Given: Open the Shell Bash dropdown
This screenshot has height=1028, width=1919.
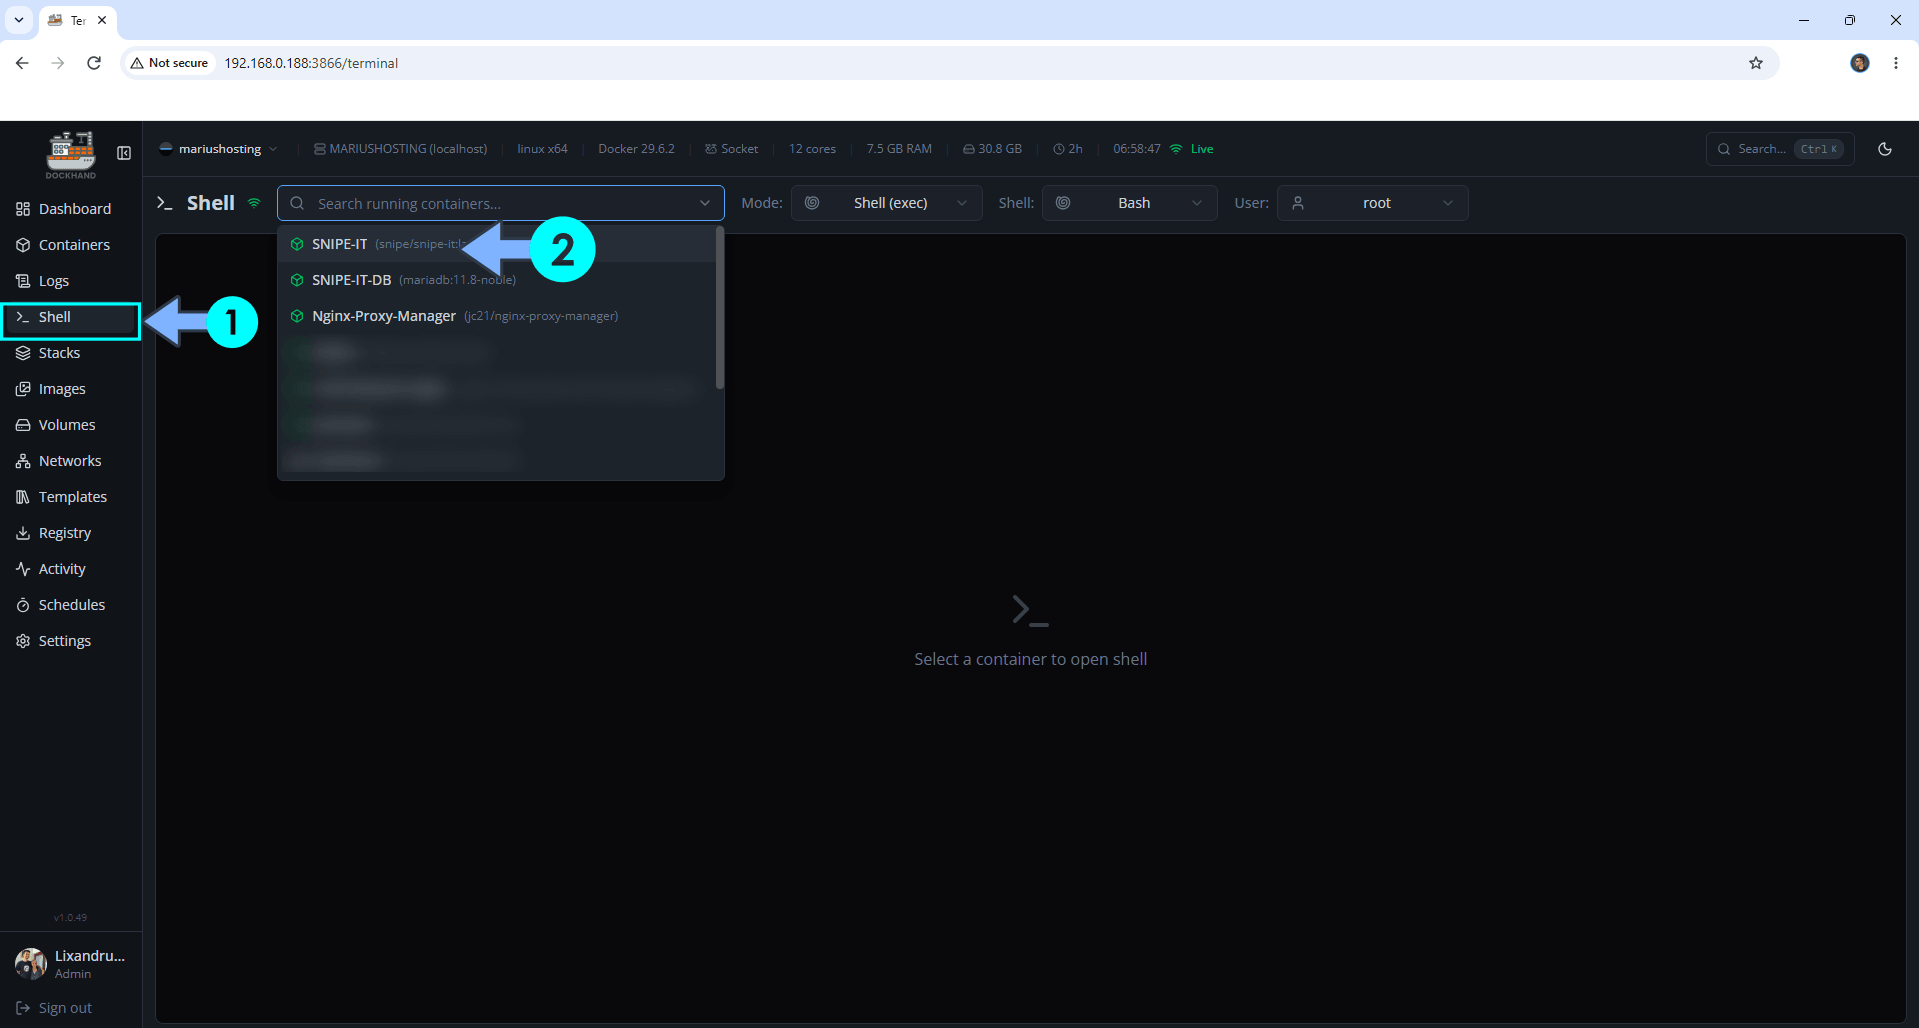Looking at the screenshot, I should click(1129, 203).
